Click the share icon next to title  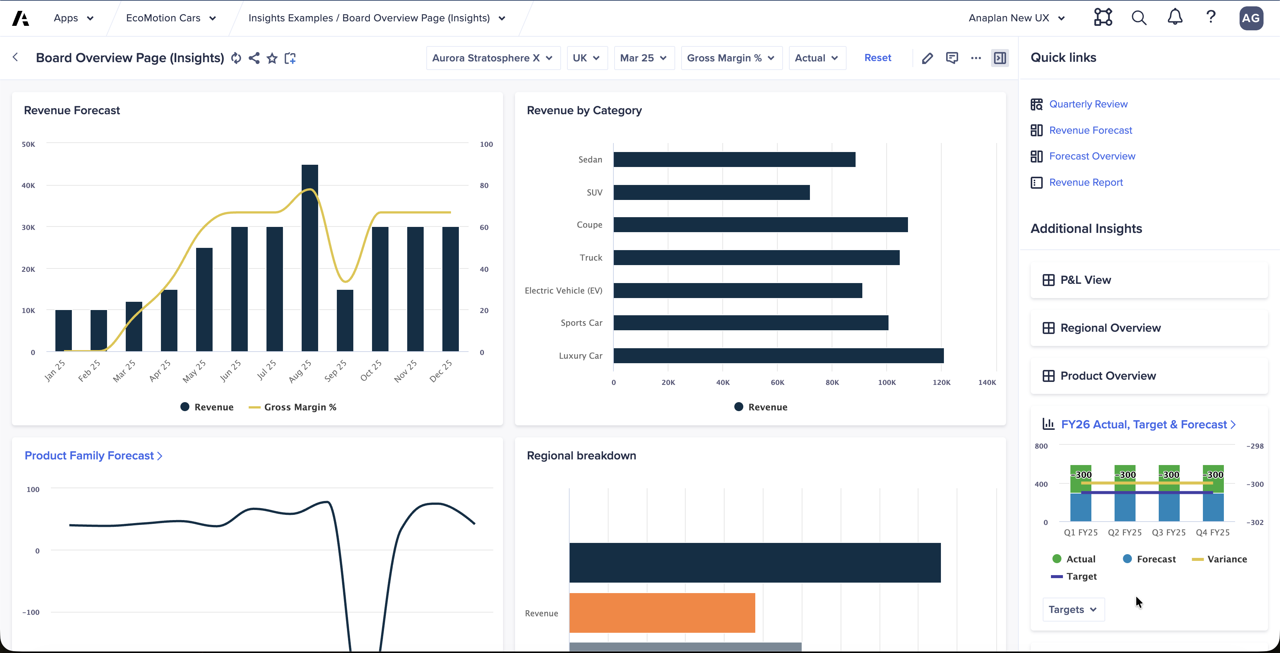[254, 58]
